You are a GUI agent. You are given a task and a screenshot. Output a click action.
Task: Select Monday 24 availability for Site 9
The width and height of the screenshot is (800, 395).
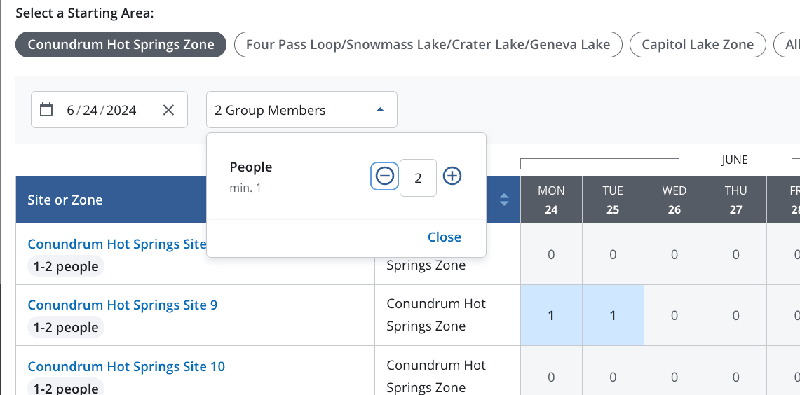(x=551, y=315)
